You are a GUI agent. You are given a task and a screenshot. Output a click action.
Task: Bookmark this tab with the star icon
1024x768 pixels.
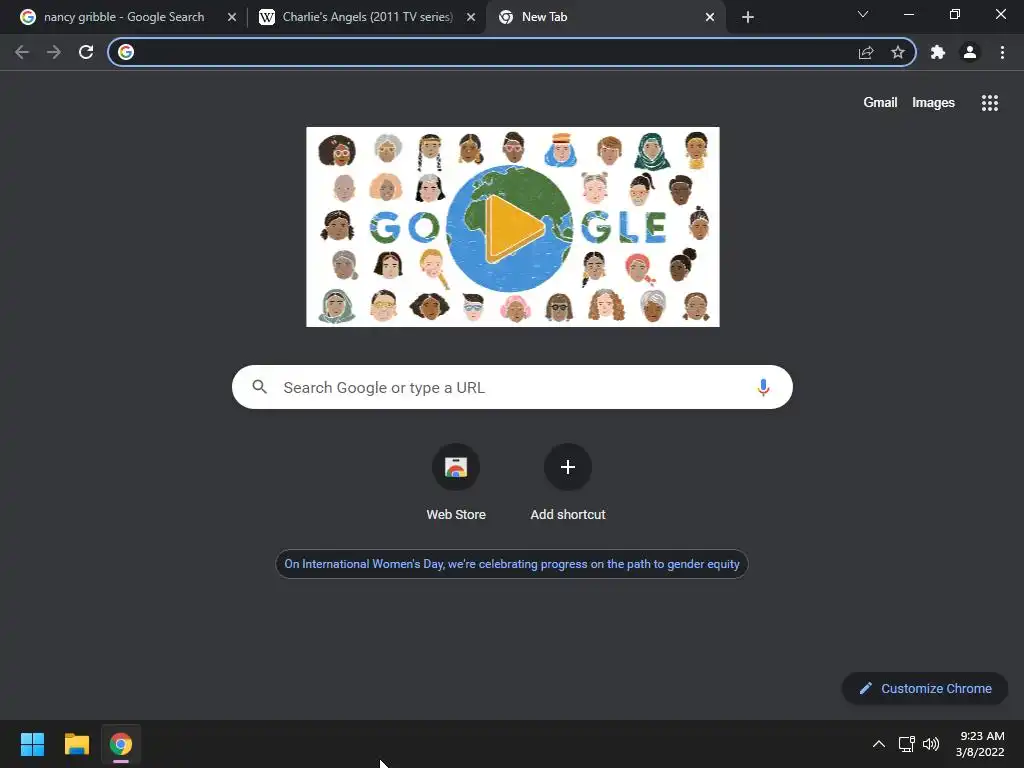(x=898, y=52)
